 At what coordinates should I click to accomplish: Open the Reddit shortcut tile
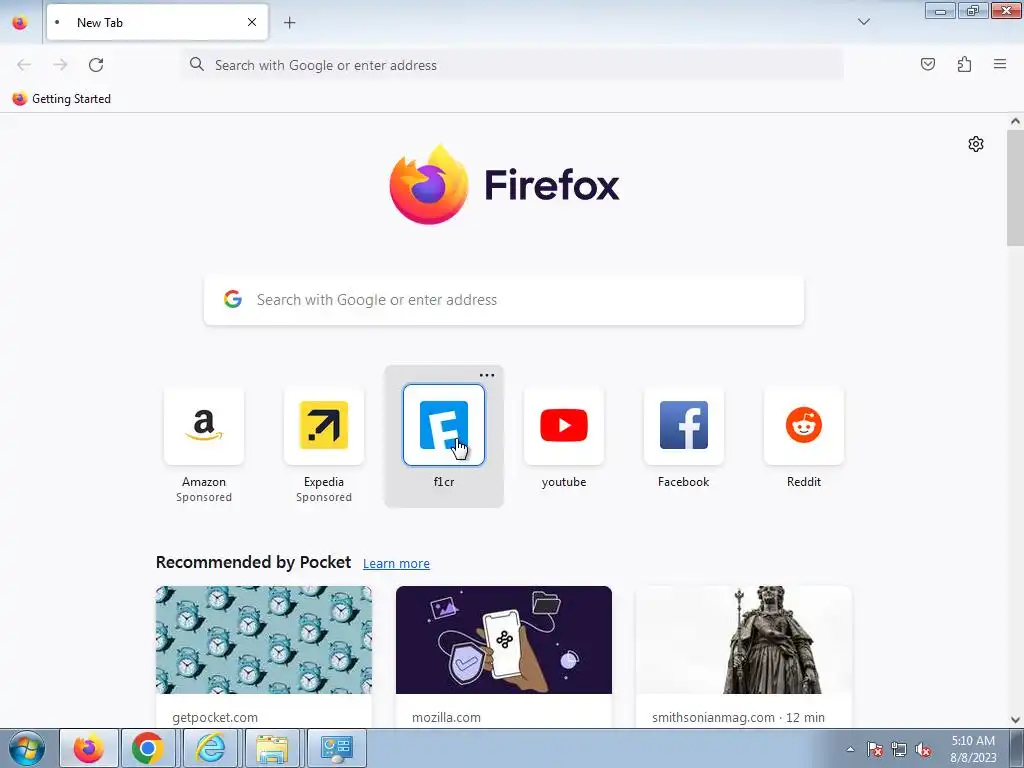pyautogui.click(x=804, y=426)
